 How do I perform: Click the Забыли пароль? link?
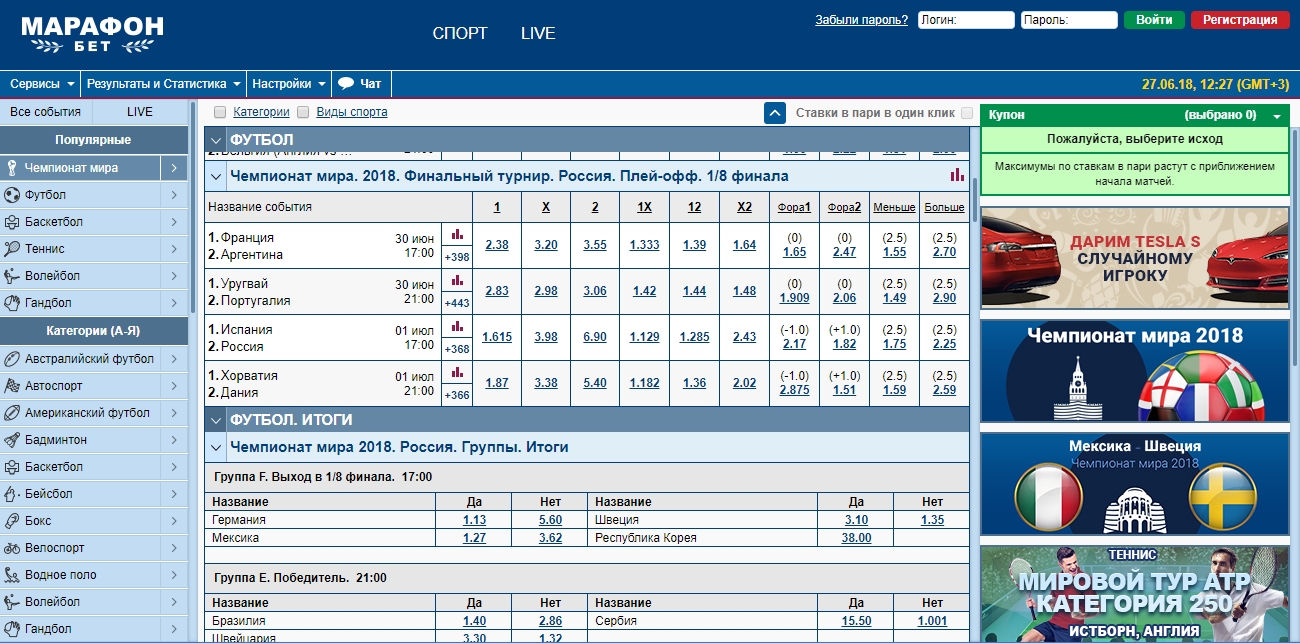point(861,20)
